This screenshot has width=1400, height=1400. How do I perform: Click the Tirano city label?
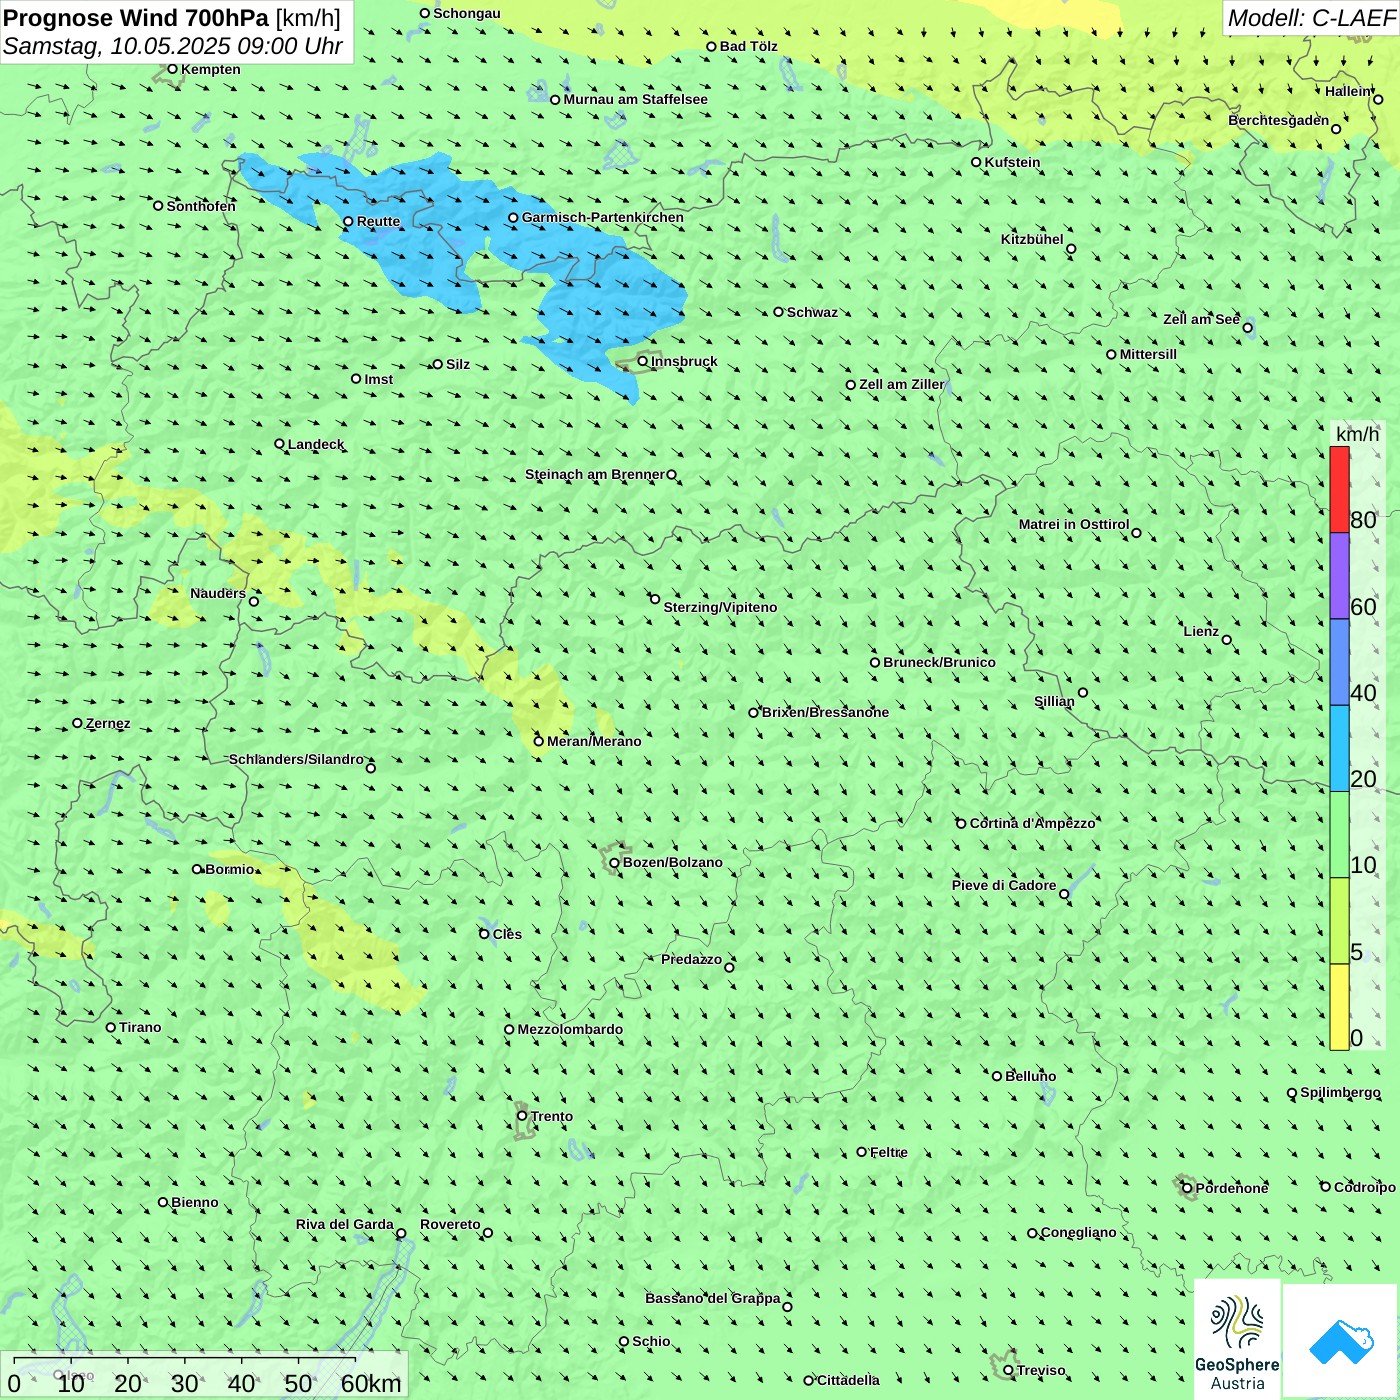point(140,1027)
